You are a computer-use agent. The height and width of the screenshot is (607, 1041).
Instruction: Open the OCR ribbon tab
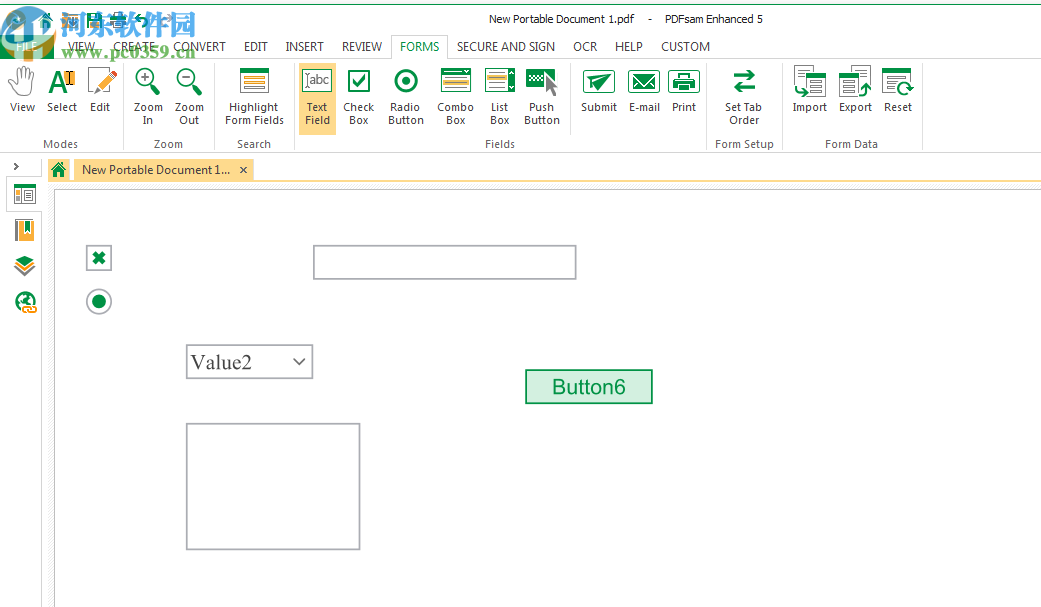click(x=585, y=46)
